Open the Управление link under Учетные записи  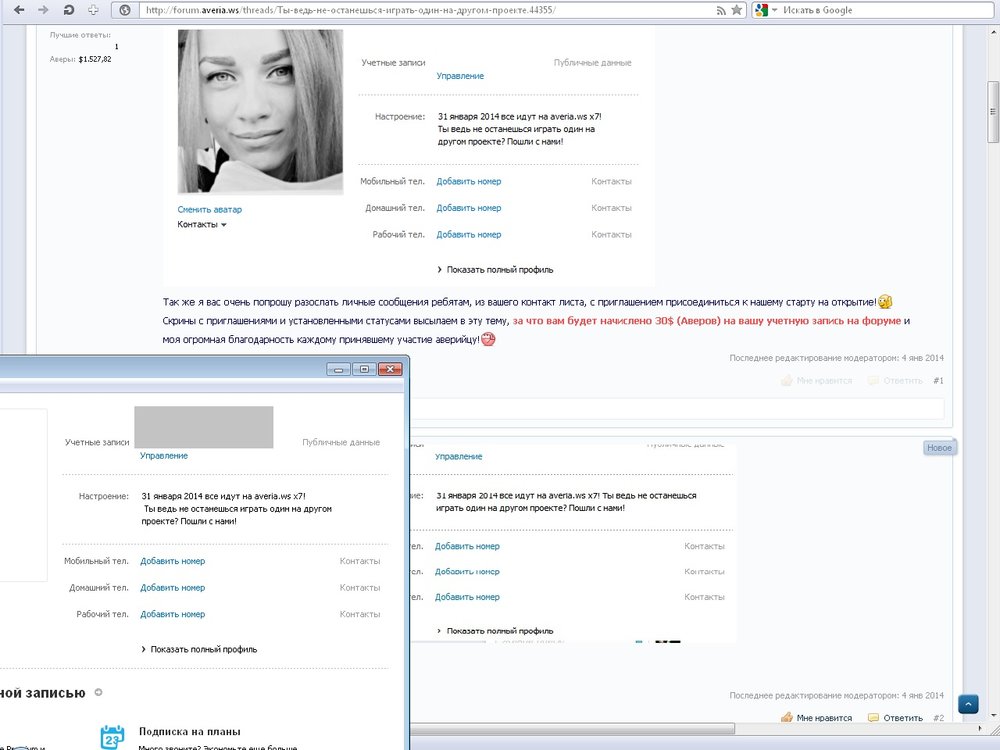point(459,75)
